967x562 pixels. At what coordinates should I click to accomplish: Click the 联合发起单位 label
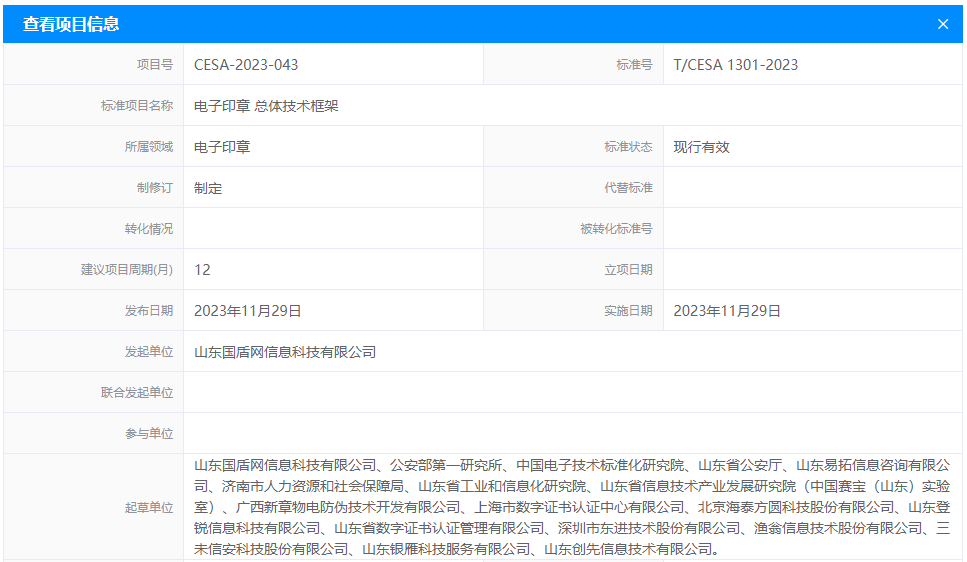[137, 393]
